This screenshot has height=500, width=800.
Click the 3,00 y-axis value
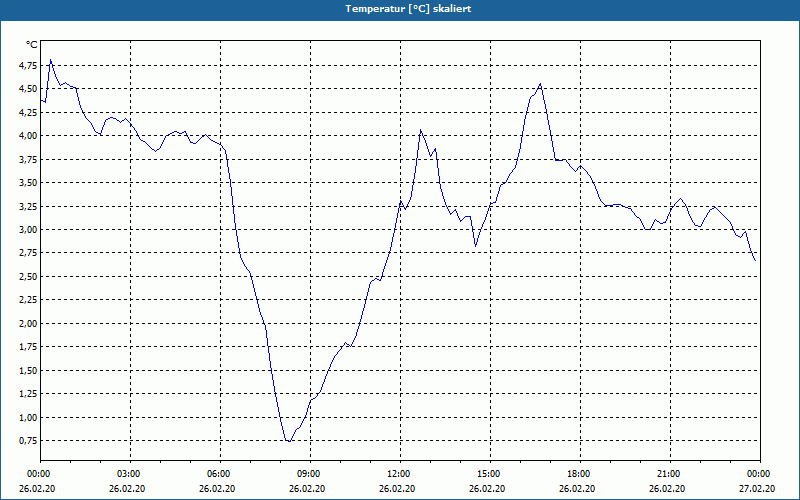coord(29,230)
